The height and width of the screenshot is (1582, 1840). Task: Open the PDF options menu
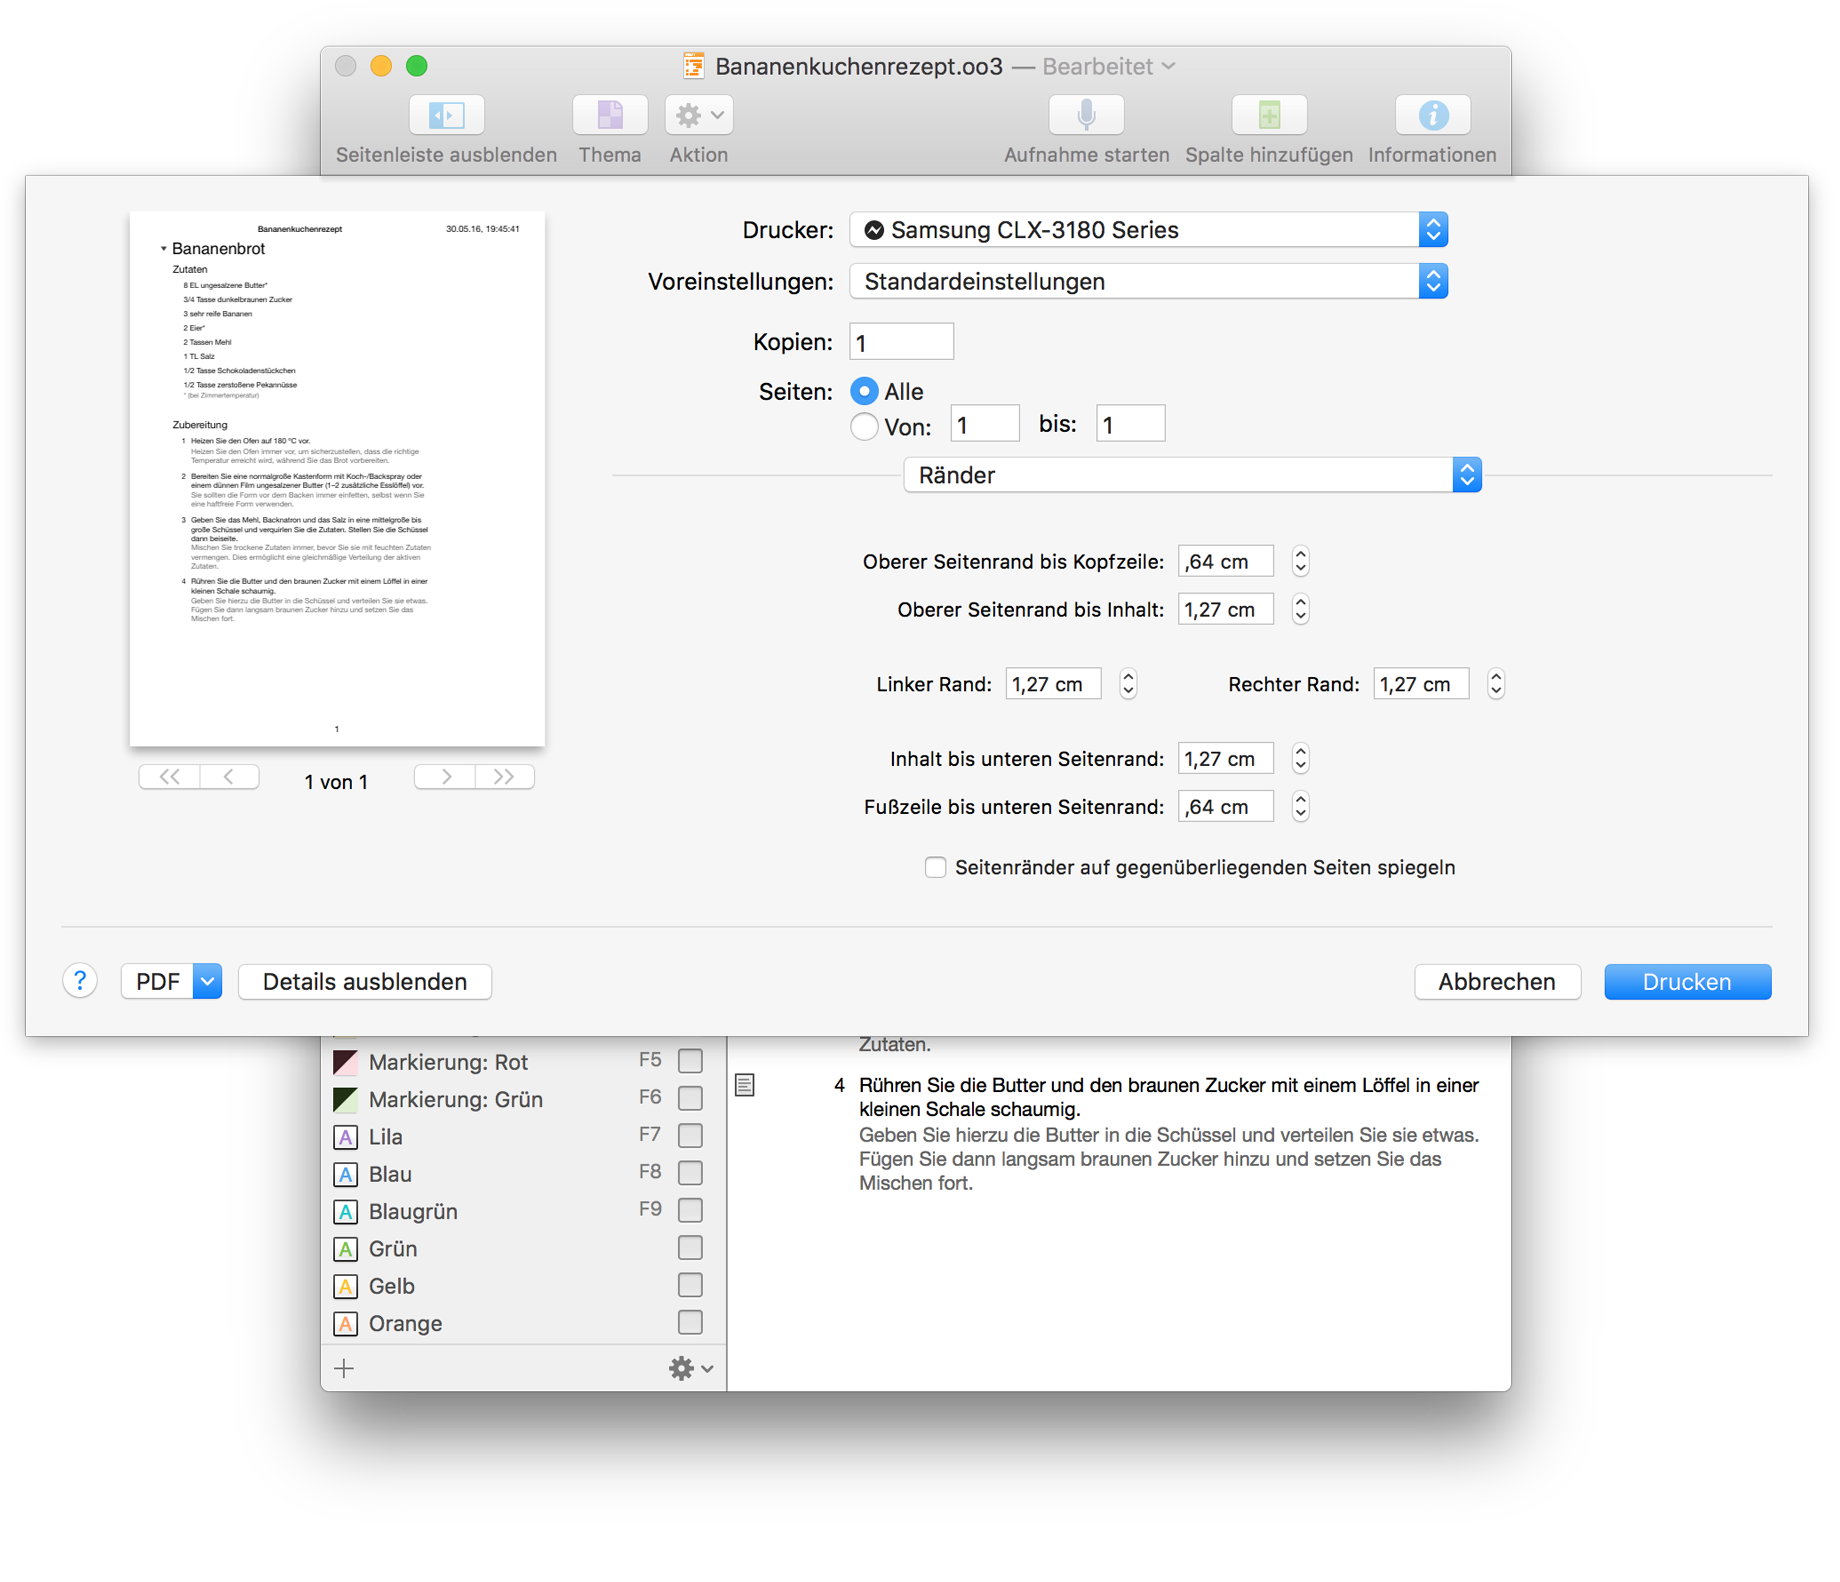click(x=207, y=982)
